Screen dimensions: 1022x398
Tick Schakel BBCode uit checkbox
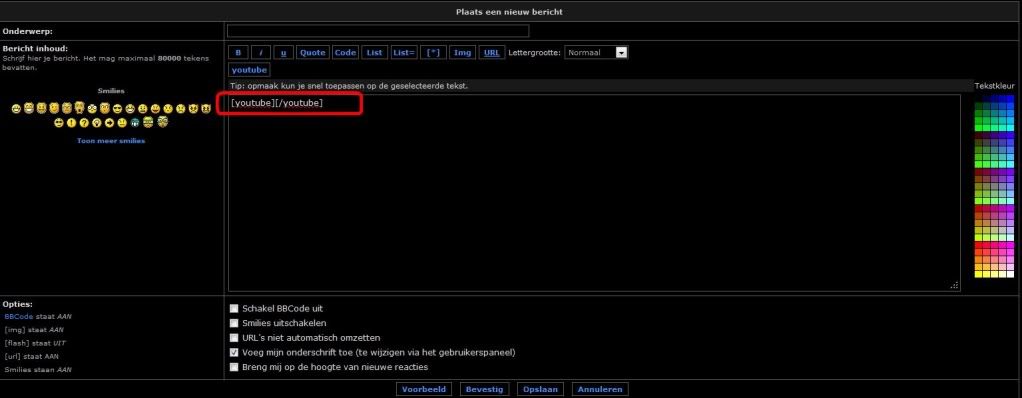click(x=234, y=309)
